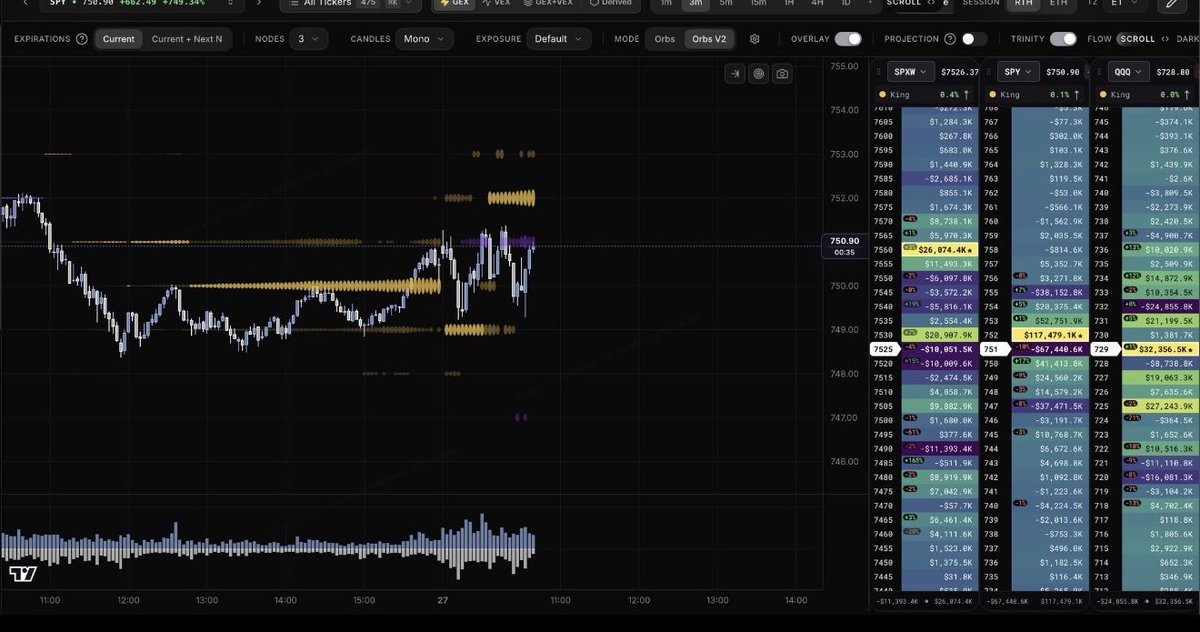Click the $7526.37 SPXW price value
This screenshot has width=1200, height=632.
[x=959, y=72]
